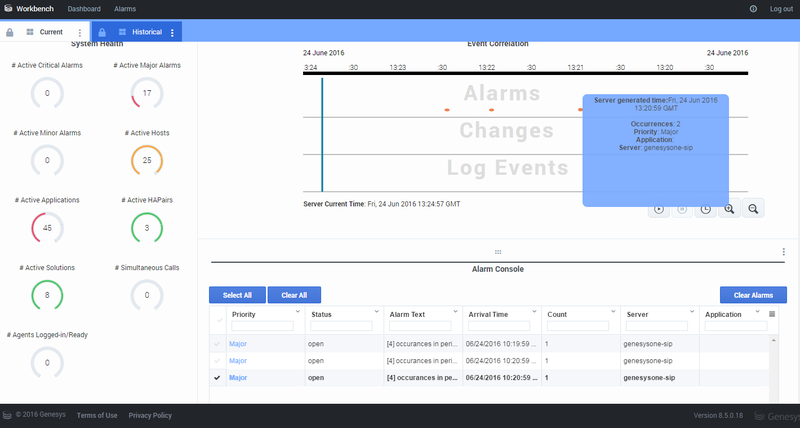Select the orange alarm dot at 13:22
800x428 pixels.
491,110
